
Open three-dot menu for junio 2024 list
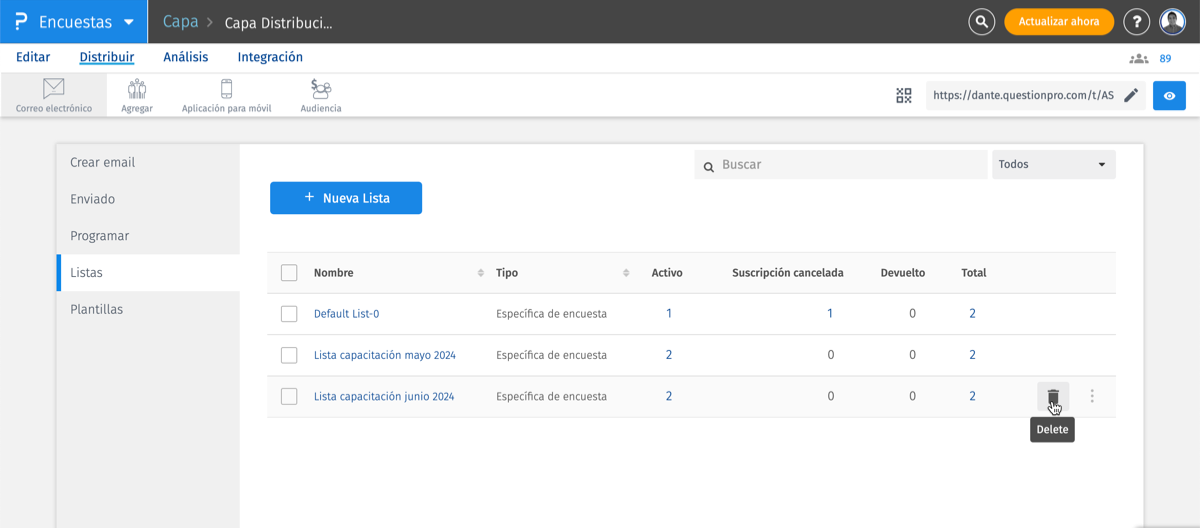1092,397
